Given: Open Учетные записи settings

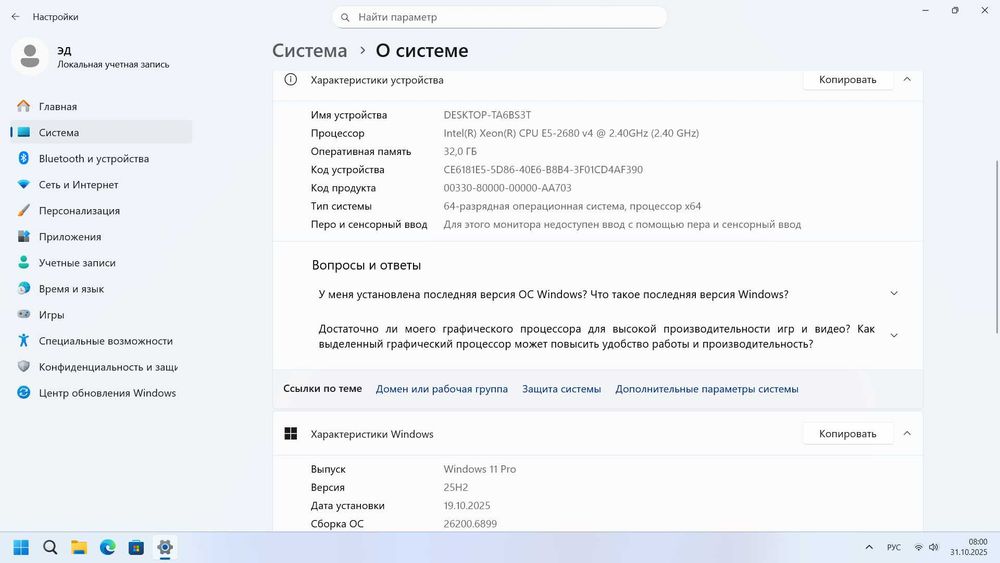Looking at the screenshot, I should pyautogui.click(x=101, y=263).
